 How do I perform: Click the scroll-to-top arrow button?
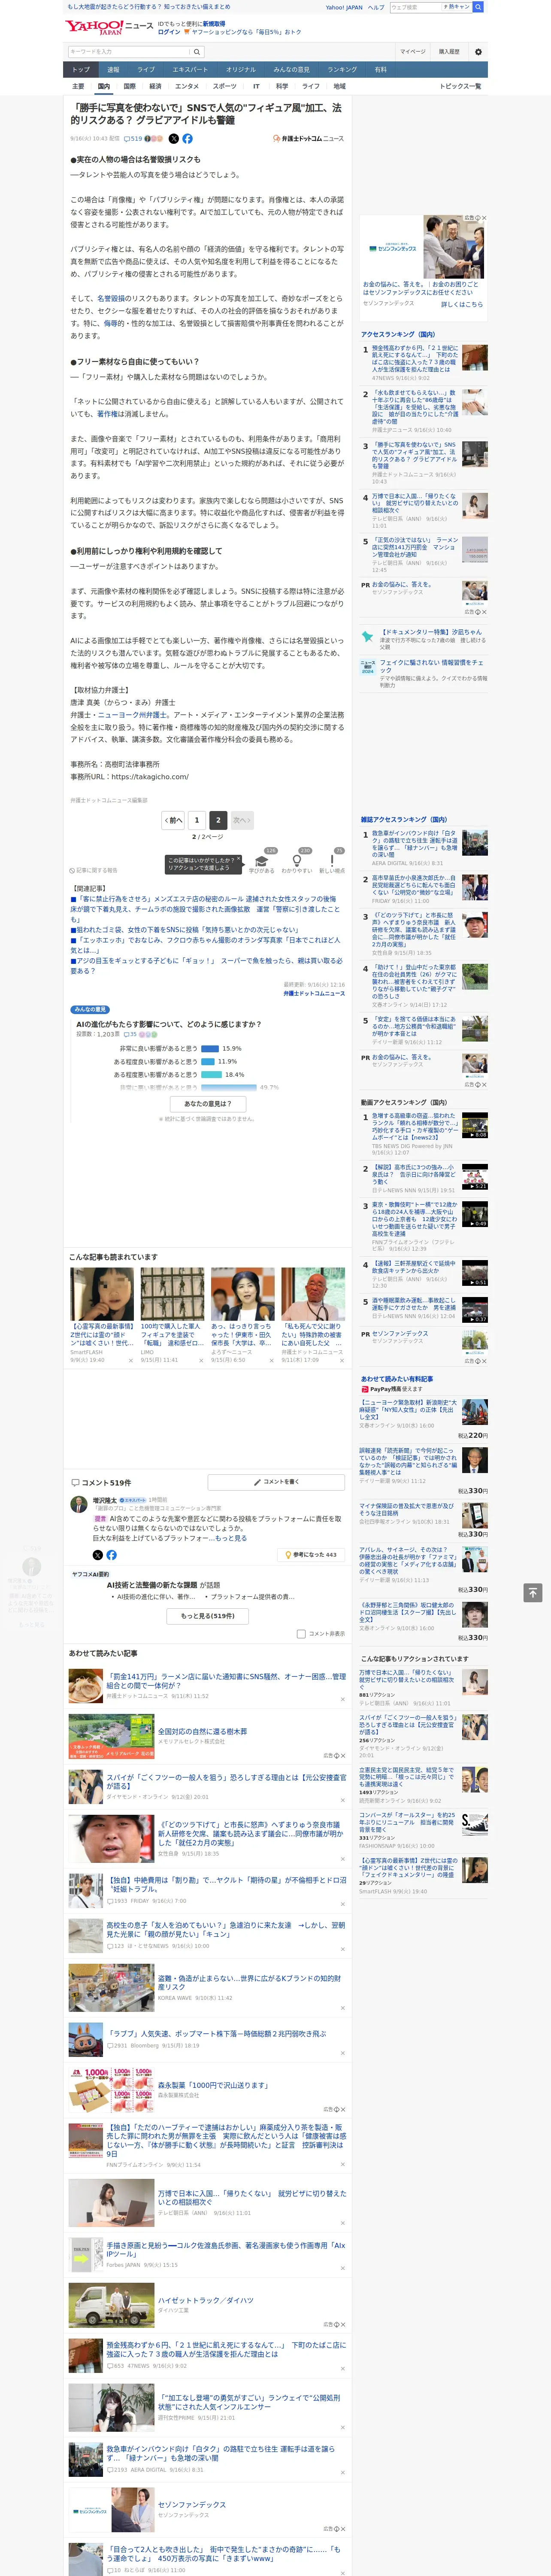pos(533,1592)
